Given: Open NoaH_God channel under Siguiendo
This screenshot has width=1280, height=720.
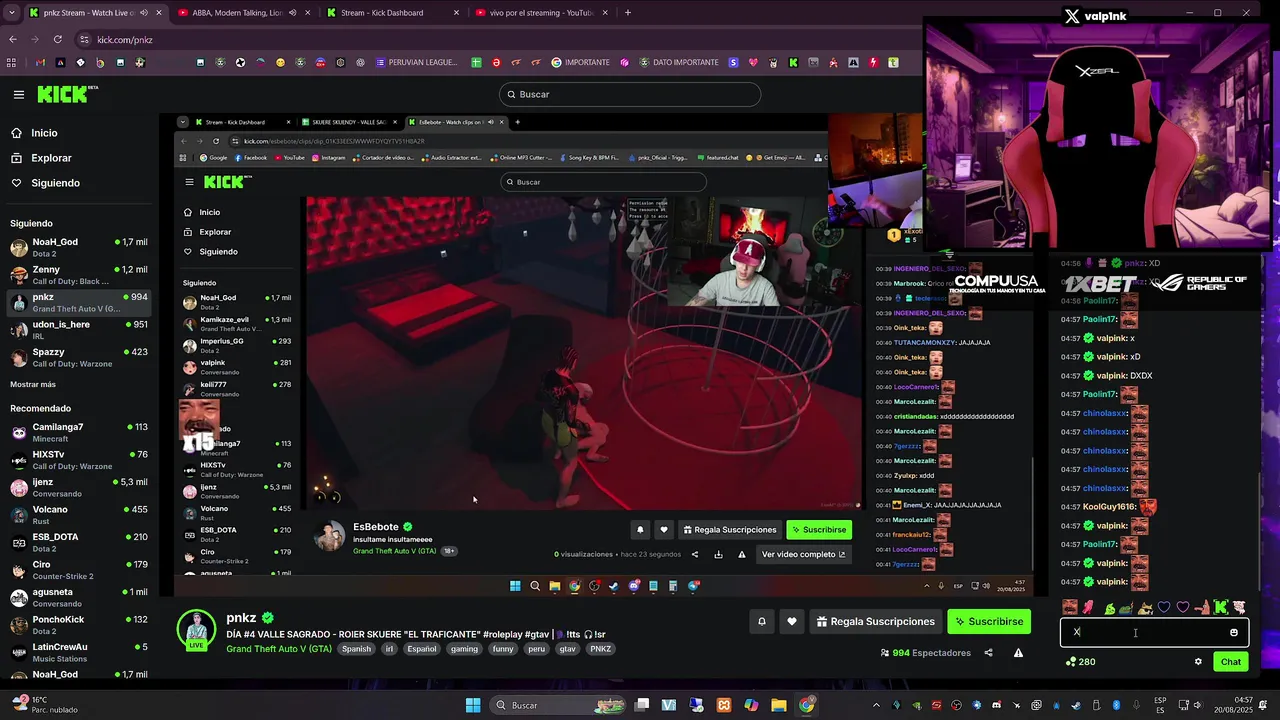Looking at the screenshot, I should point(79,247).
